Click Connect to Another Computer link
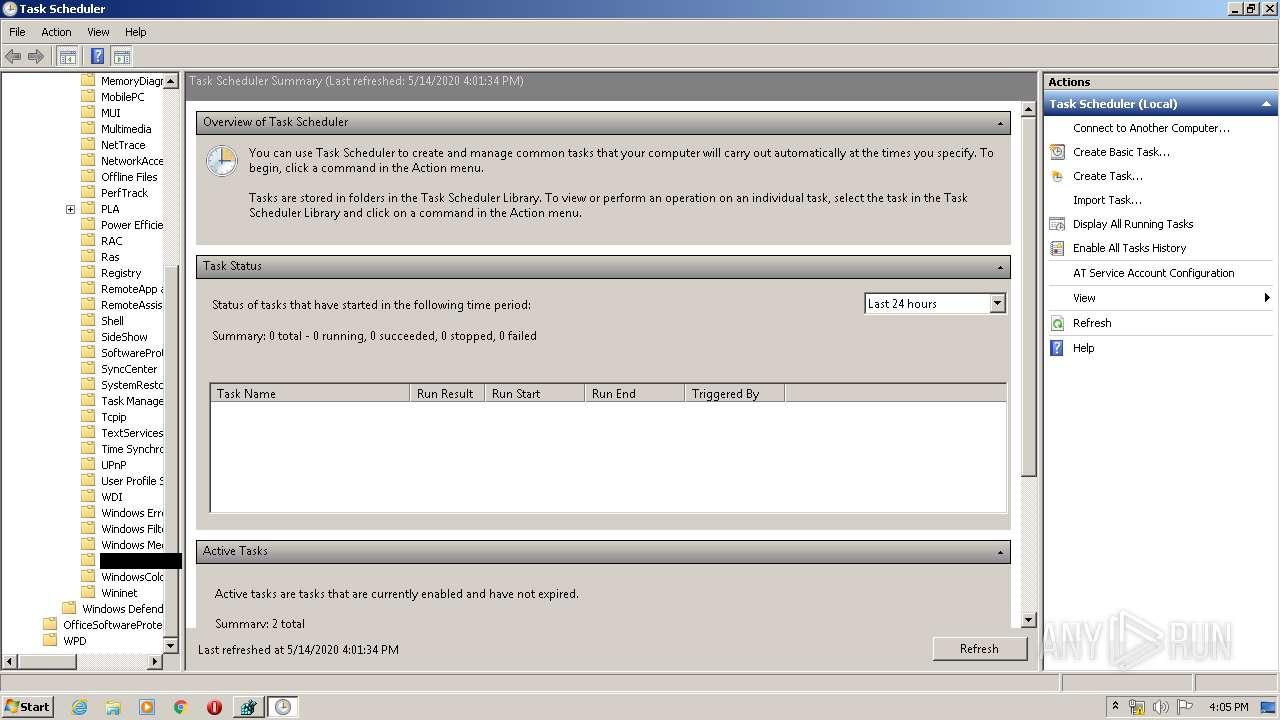The width and height of the screenshot is (1280, 720). (1151, 128)
